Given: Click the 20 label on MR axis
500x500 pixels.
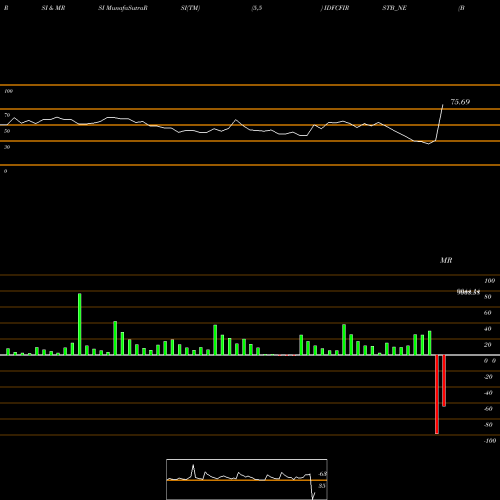Looking at the screenshot, I should click(488, 345).
